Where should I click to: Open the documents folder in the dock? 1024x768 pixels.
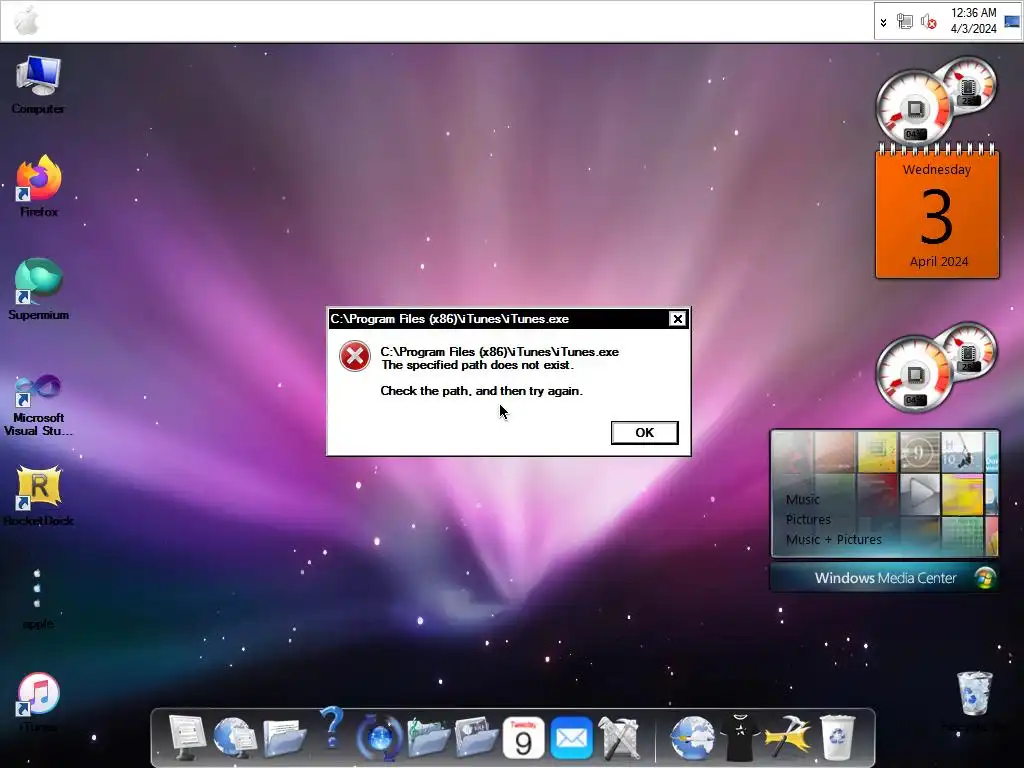pyautogui.click(x=284, y=738)
